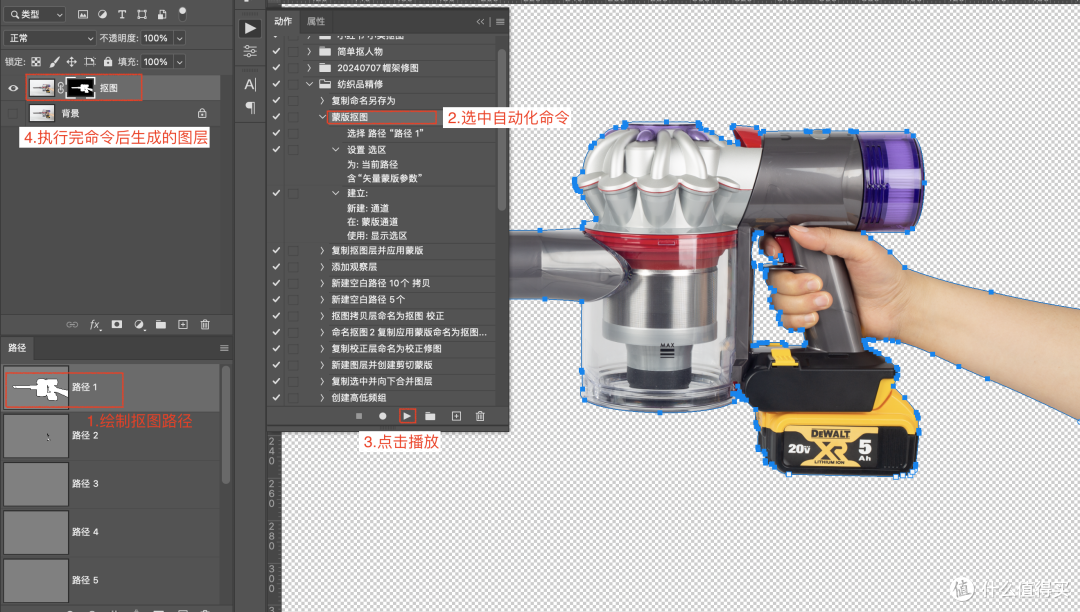Image resolution: width=1080 pixels, height=612 pixels.
Task: Collapse the 蒙版抠图 action
Action: (x=322, y=117)
